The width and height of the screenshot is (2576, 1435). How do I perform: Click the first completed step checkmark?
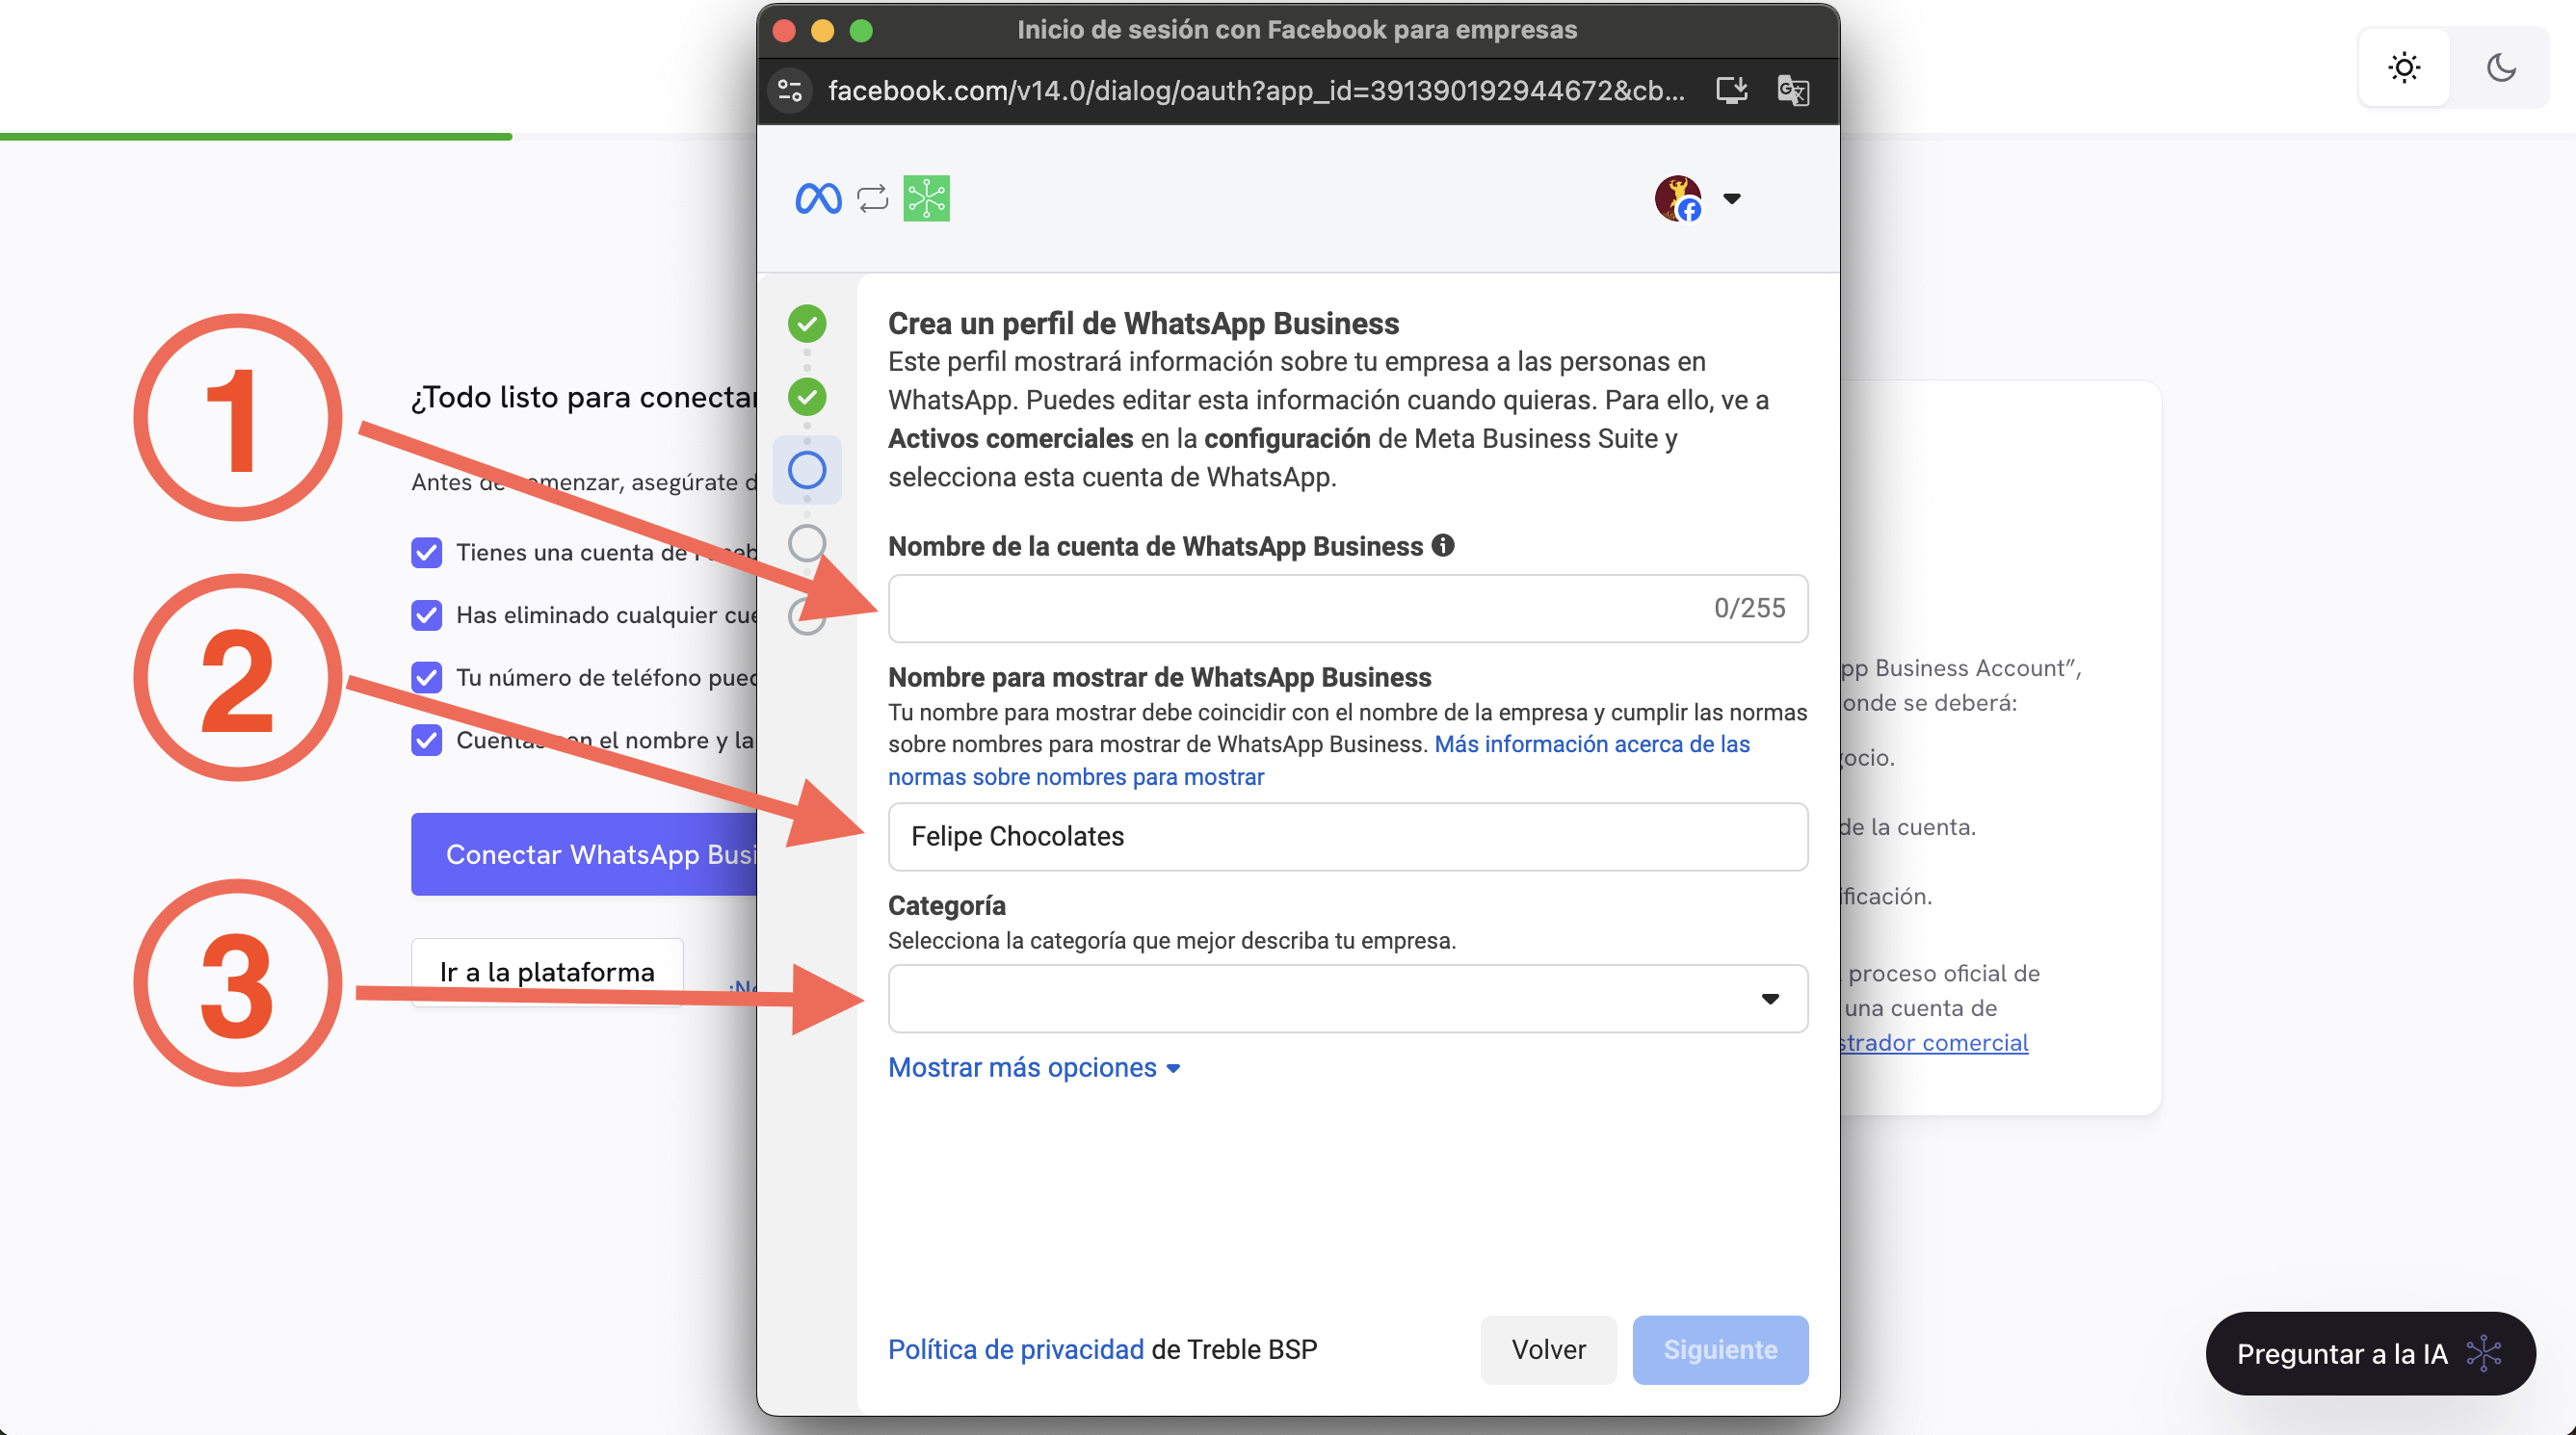click(807, 323)
